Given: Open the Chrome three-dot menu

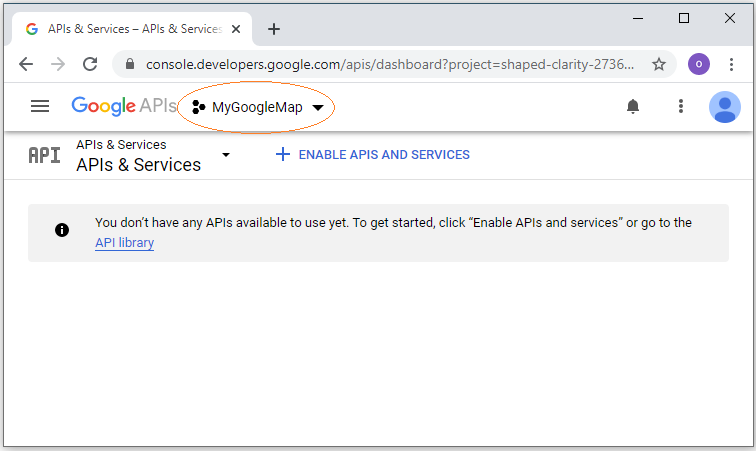Looking at the screenshot, I should [x=731, y=64].
